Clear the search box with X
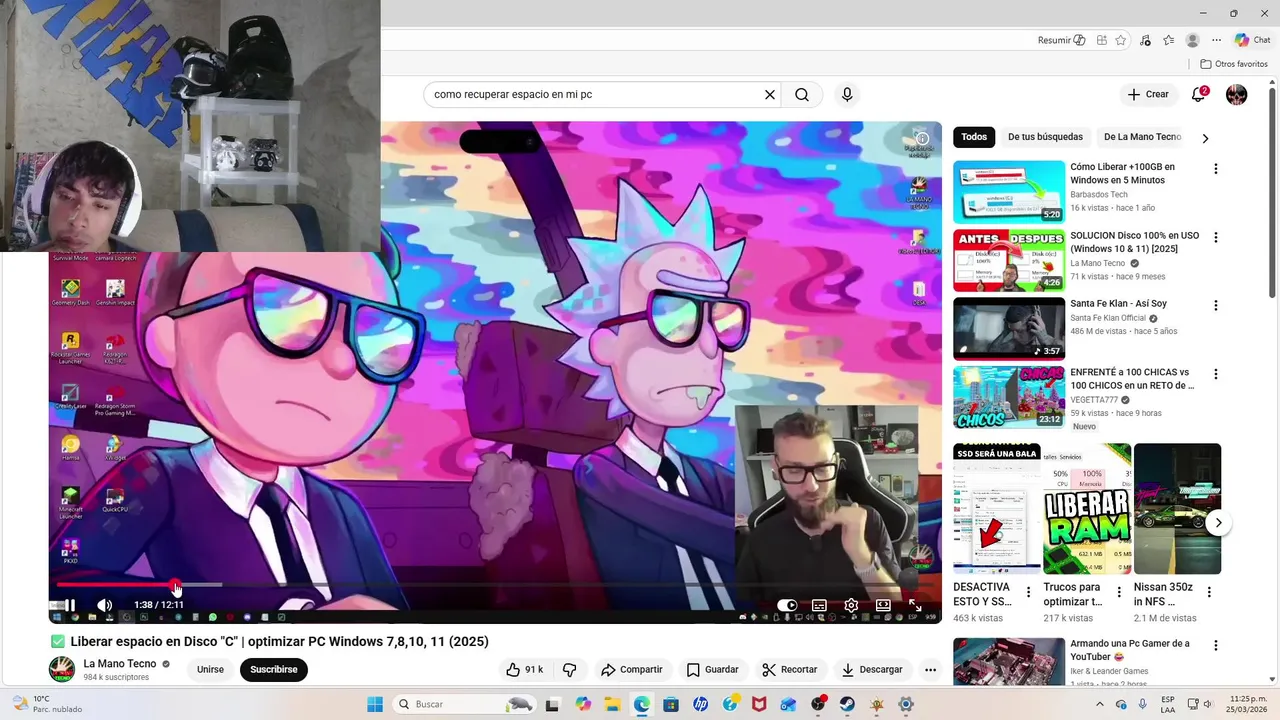This screenshot has height=720, width=1280. 770,95
